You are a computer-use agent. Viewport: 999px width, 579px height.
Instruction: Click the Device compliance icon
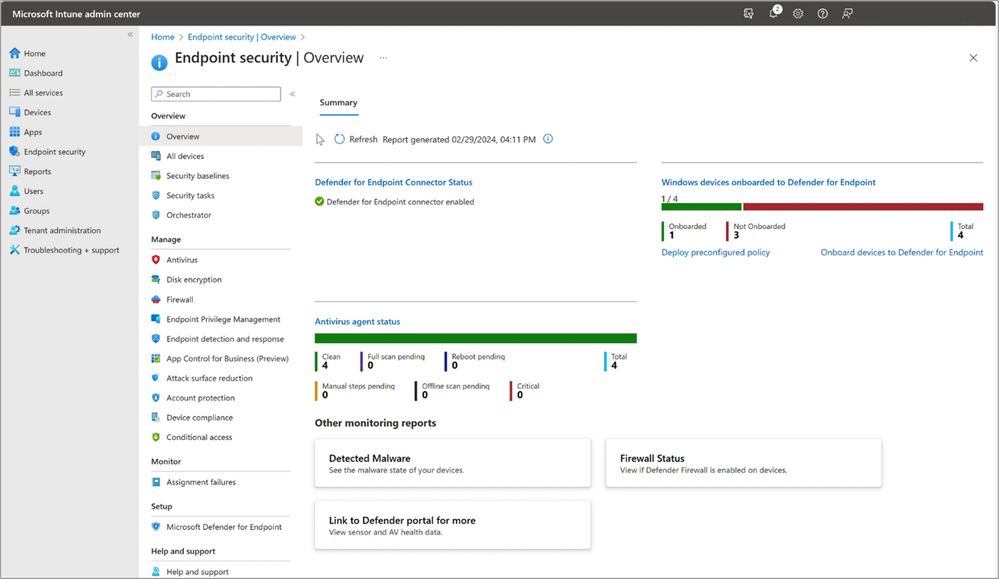(156, 418)
